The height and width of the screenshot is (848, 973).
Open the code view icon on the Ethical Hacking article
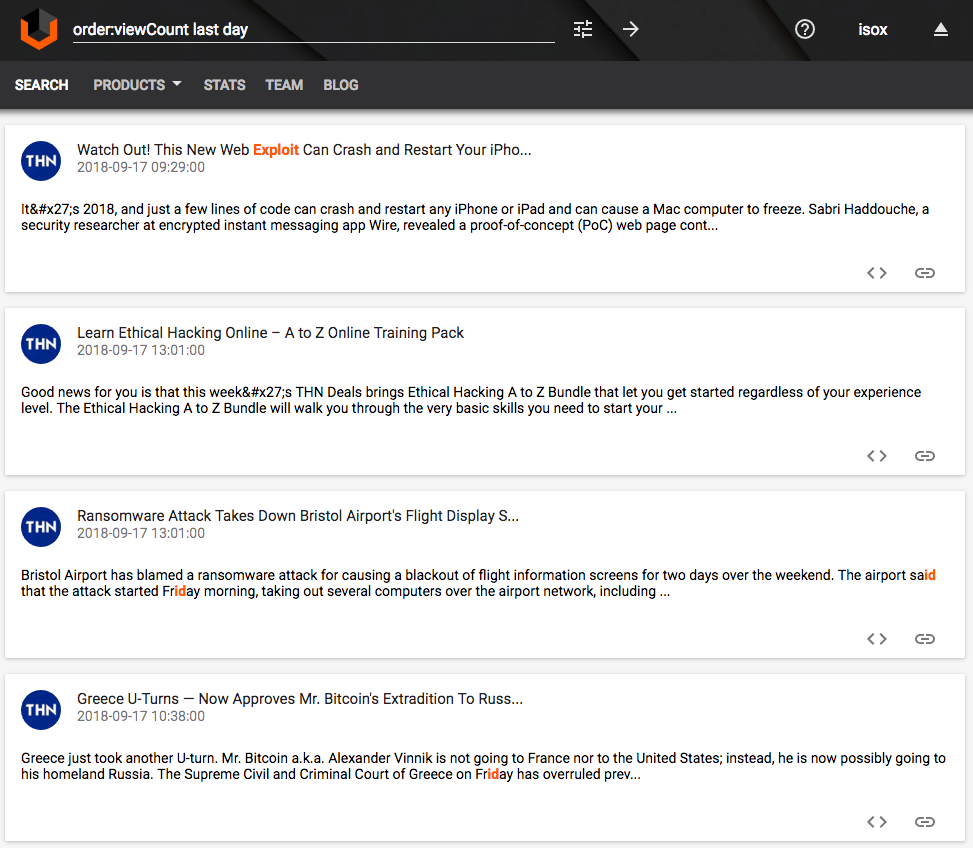click(x=876, y=455)
